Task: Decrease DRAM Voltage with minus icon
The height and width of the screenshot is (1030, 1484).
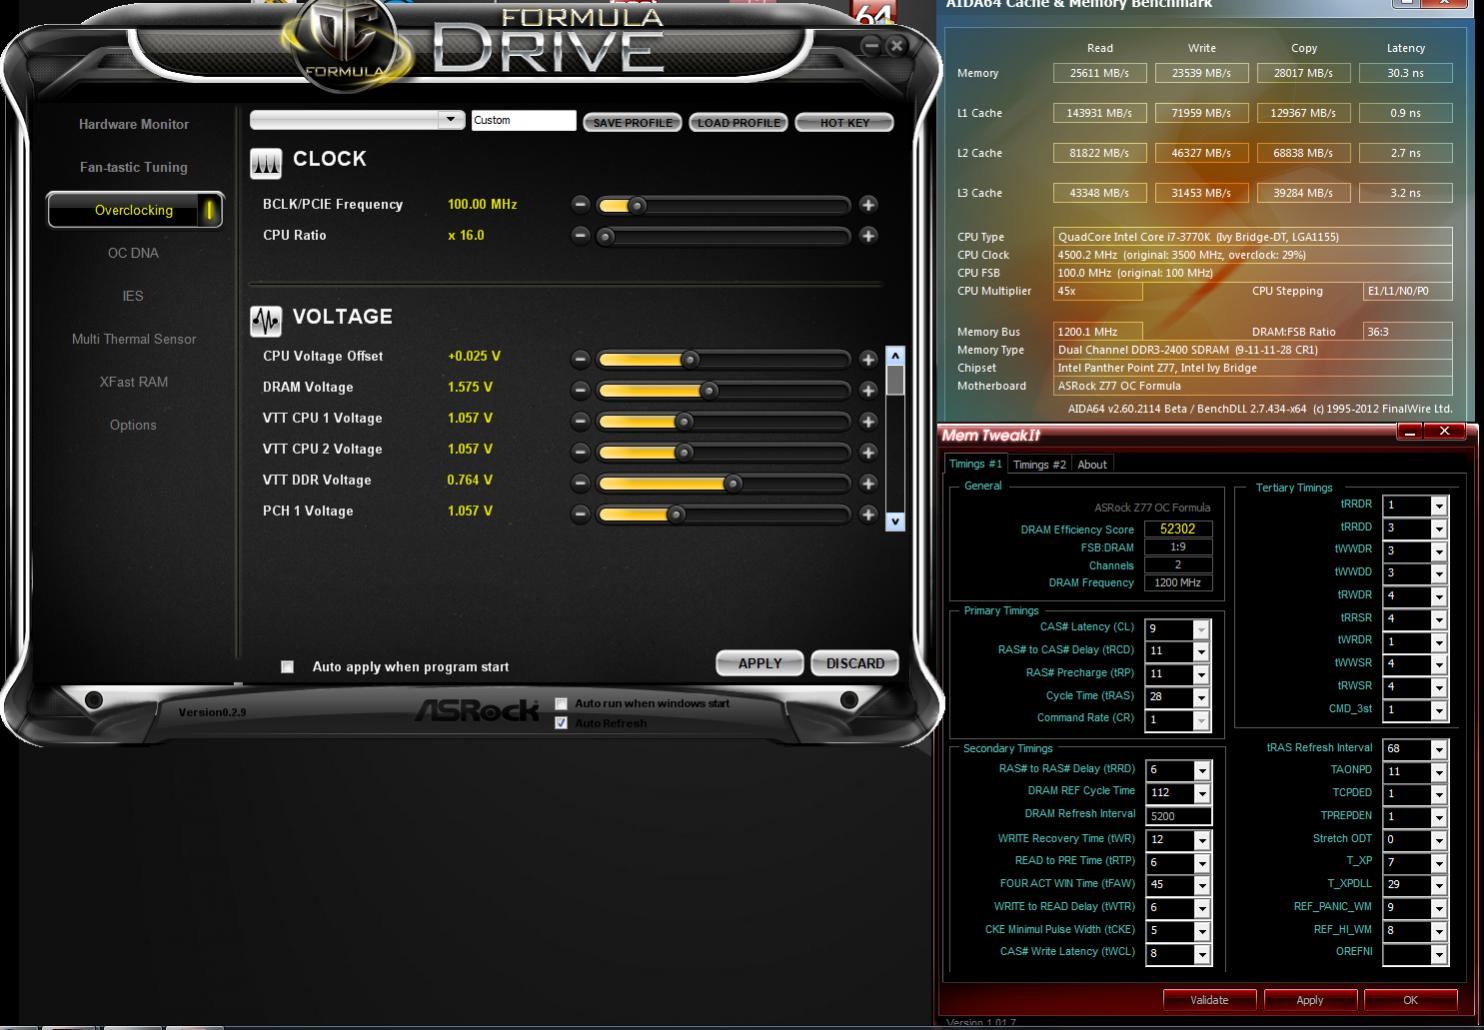Action: click(x=580, y=390)
